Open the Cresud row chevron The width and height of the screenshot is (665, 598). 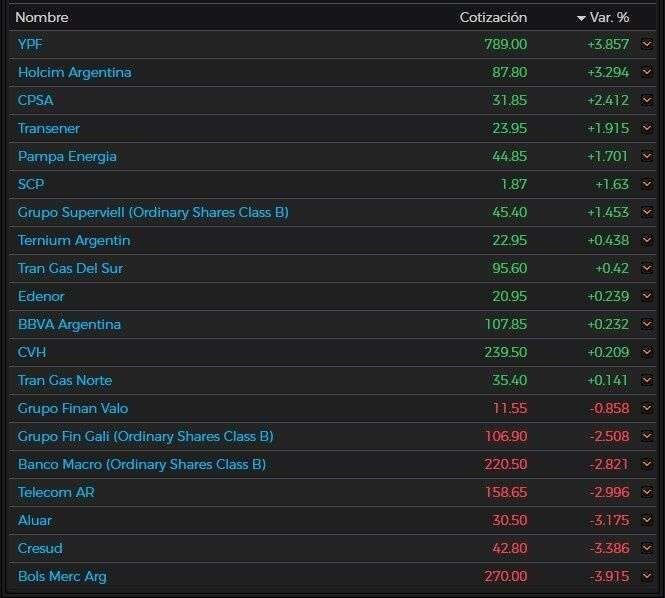pos(647,548)
